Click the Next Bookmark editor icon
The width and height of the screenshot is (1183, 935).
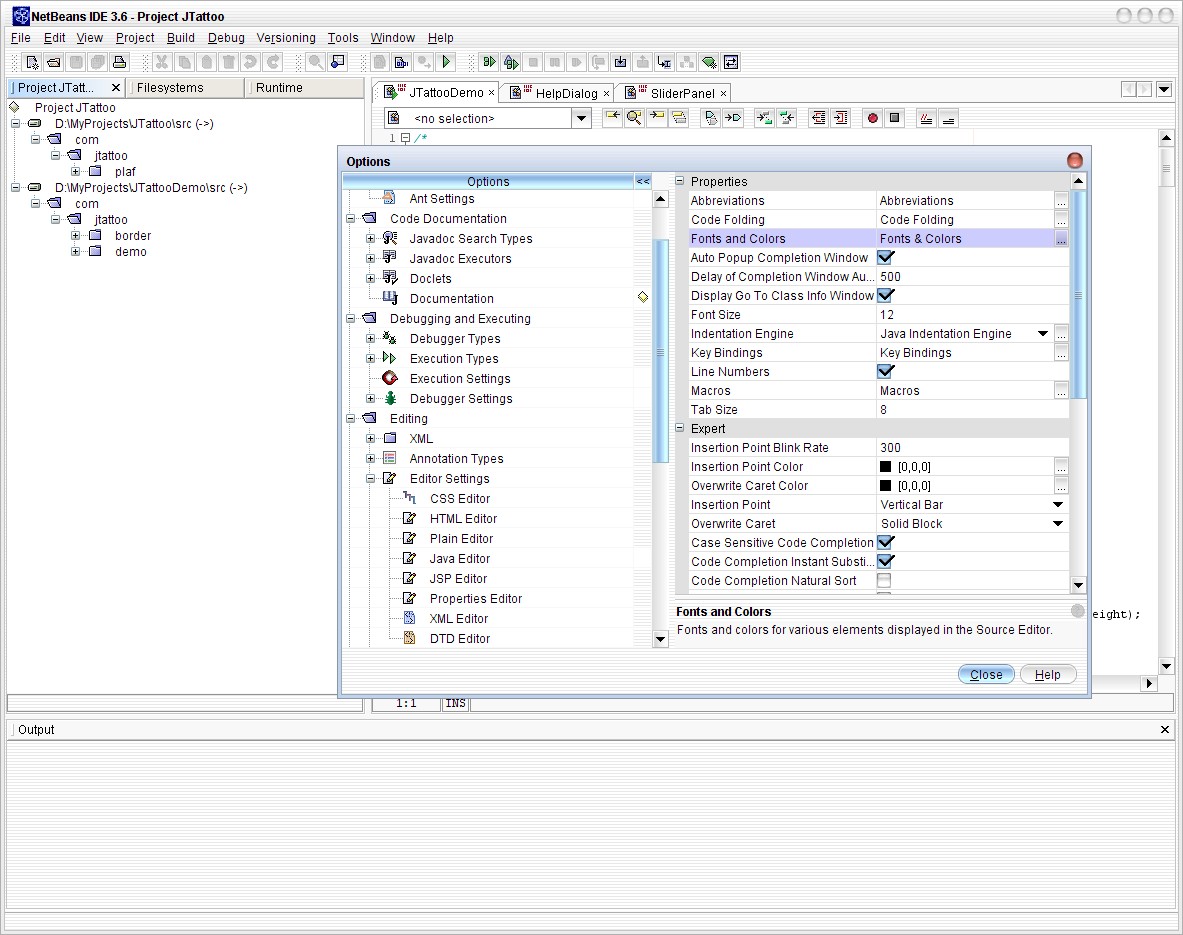tap(733, 118)
